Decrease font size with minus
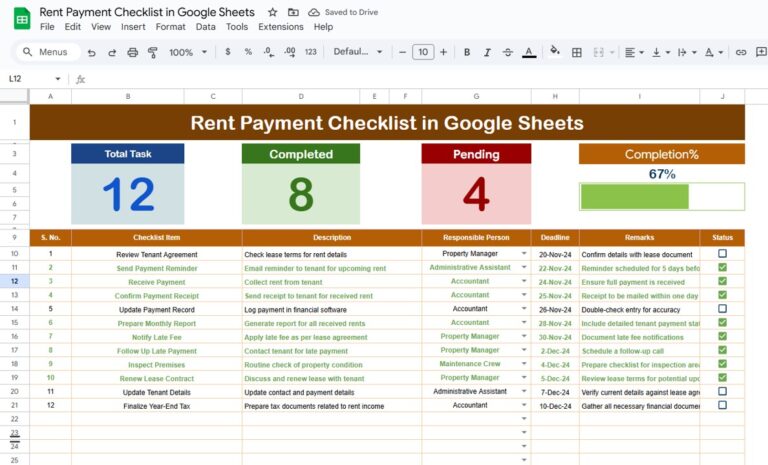This screenshot has width=768, height=465. tap(403, 52)
